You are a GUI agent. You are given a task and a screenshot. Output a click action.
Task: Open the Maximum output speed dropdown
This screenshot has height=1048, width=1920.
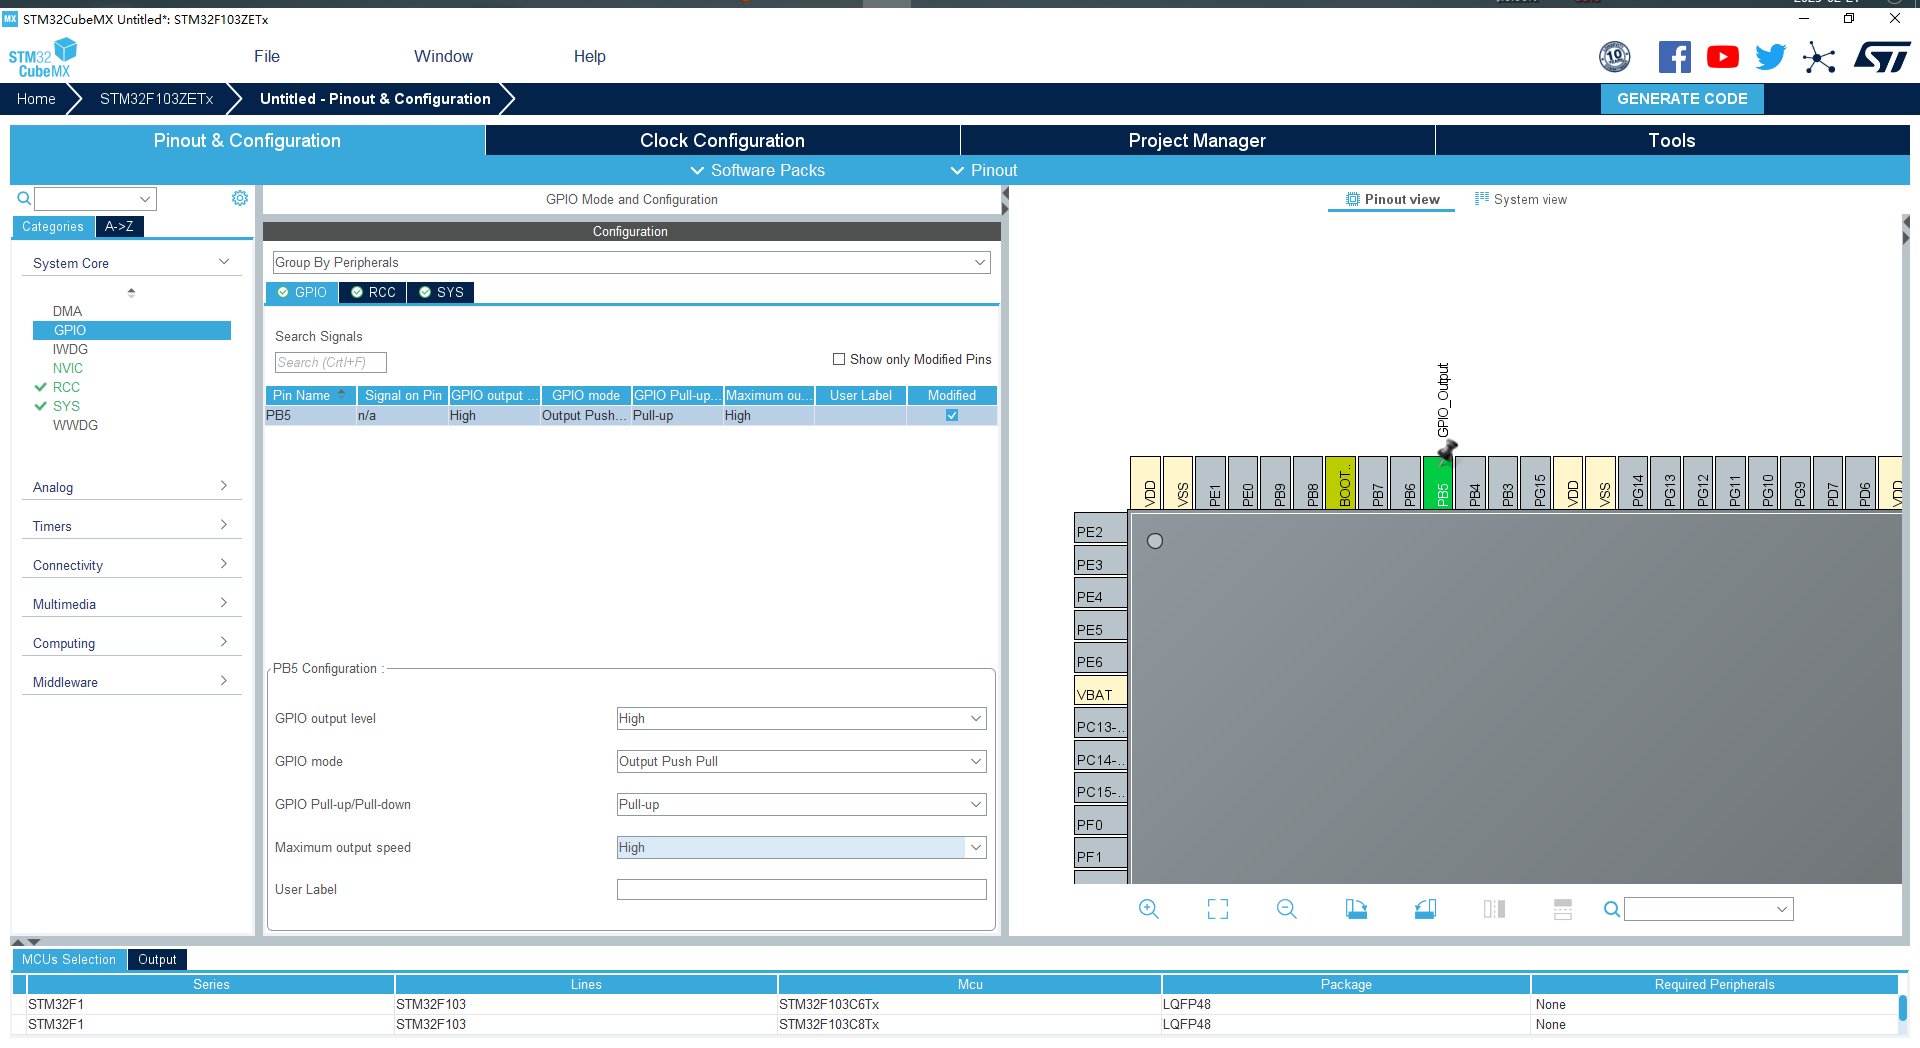tap(801, 847)
